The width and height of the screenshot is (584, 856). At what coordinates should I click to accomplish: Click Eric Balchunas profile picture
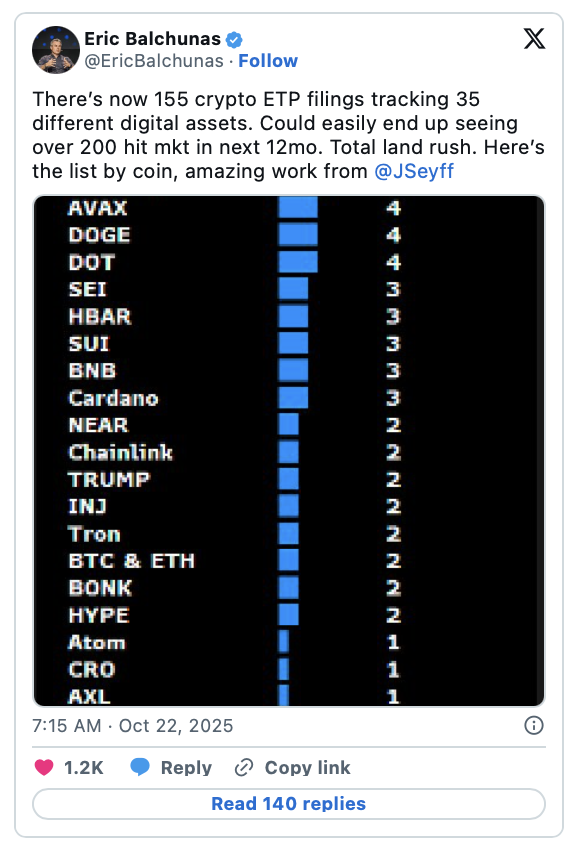coord(56,50)
